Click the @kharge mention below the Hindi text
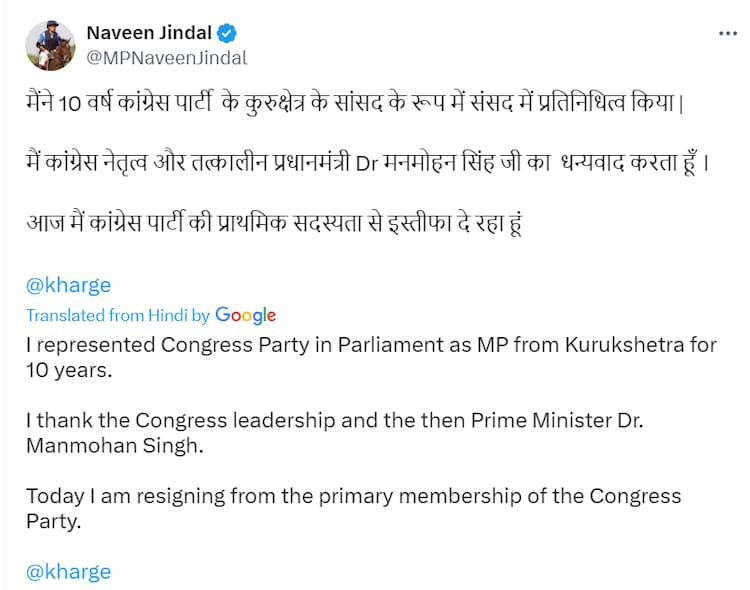Screen dimensions: 750x590 tap(68, 284)
